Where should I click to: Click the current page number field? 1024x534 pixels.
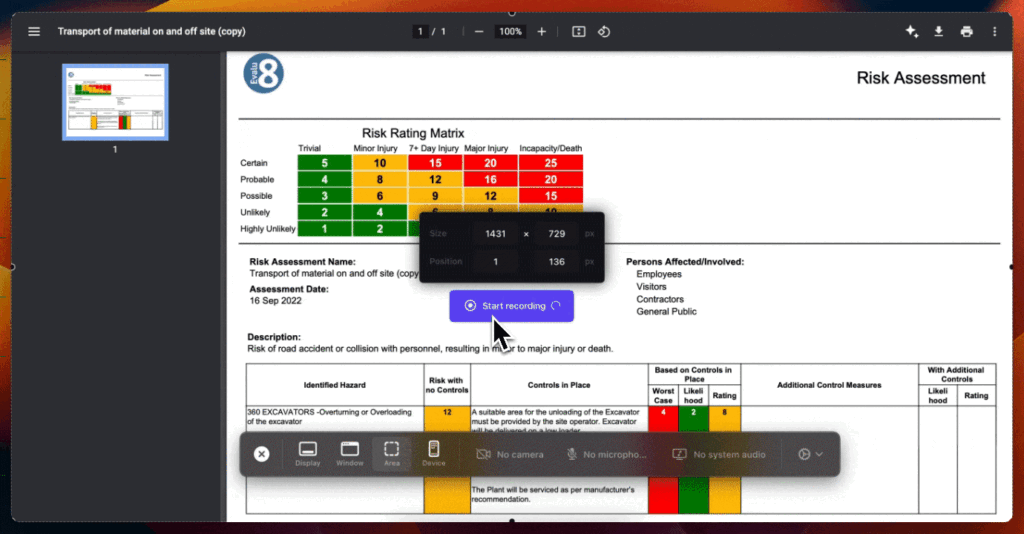point(420,31)
